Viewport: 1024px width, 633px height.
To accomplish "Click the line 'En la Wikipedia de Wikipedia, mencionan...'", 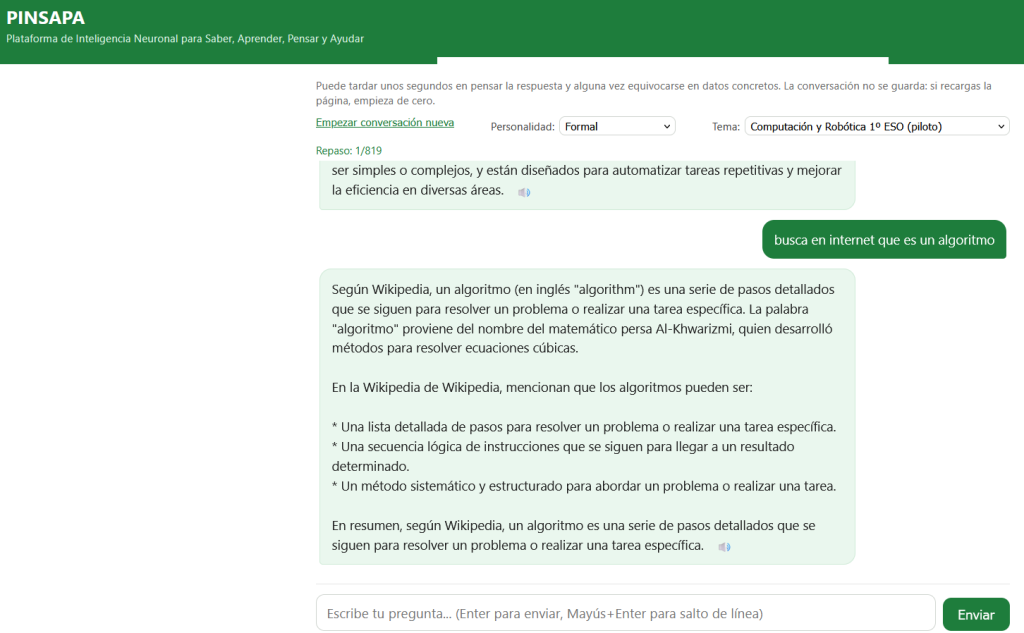I will coord(542,387).
